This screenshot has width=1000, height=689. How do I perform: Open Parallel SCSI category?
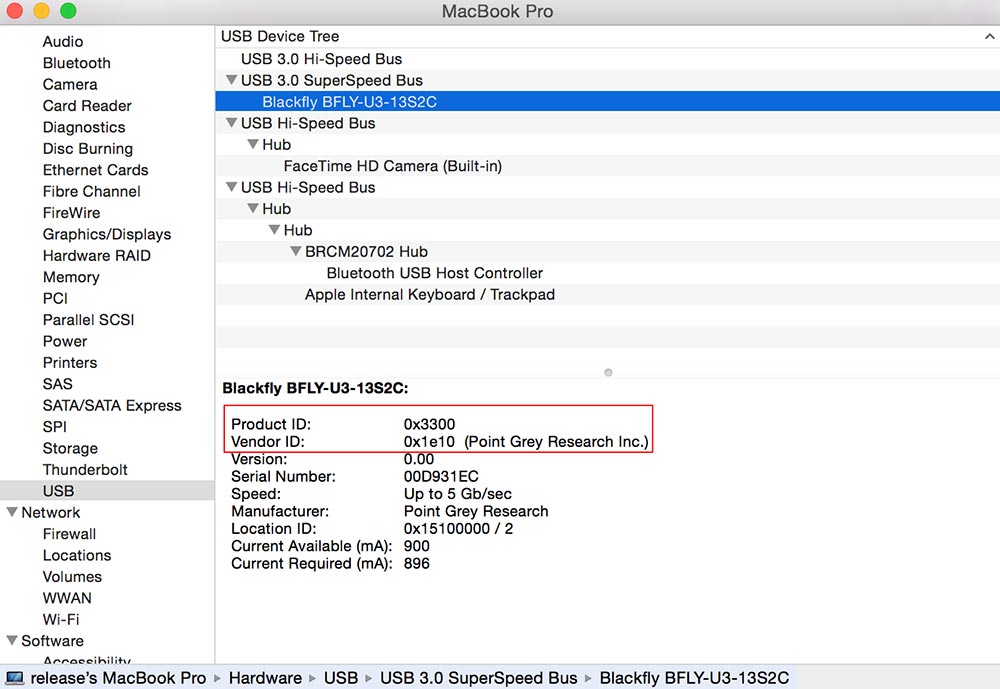pyautogui.click(x=88, y=320)
